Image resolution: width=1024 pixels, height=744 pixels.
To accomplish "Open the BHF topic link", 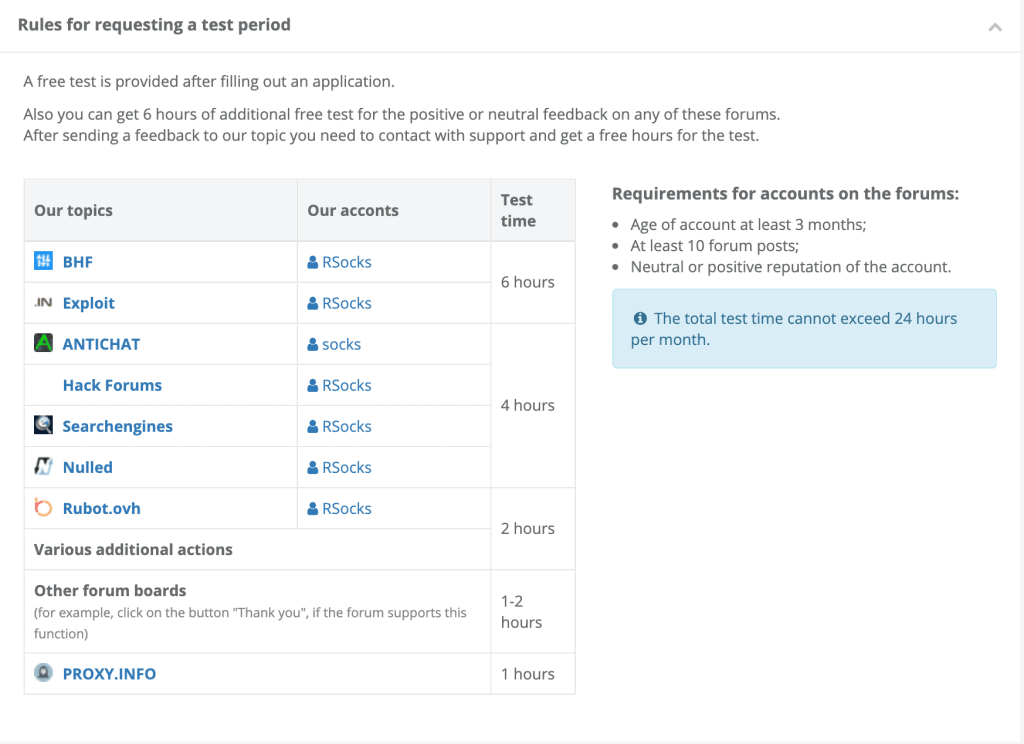I will tap(78, 262).
